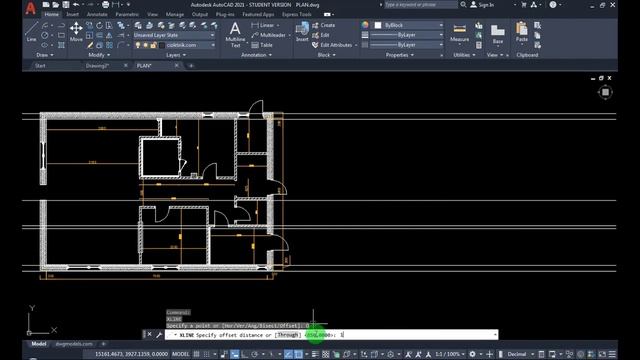Select the Rotate tool in Modify panel
The height and width of the screenshot is (360, 640).
pos(99,26)
